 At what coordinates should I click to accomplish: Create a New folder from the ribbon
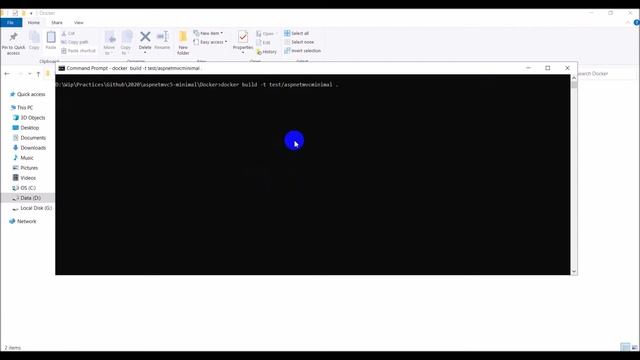[183, 43]
